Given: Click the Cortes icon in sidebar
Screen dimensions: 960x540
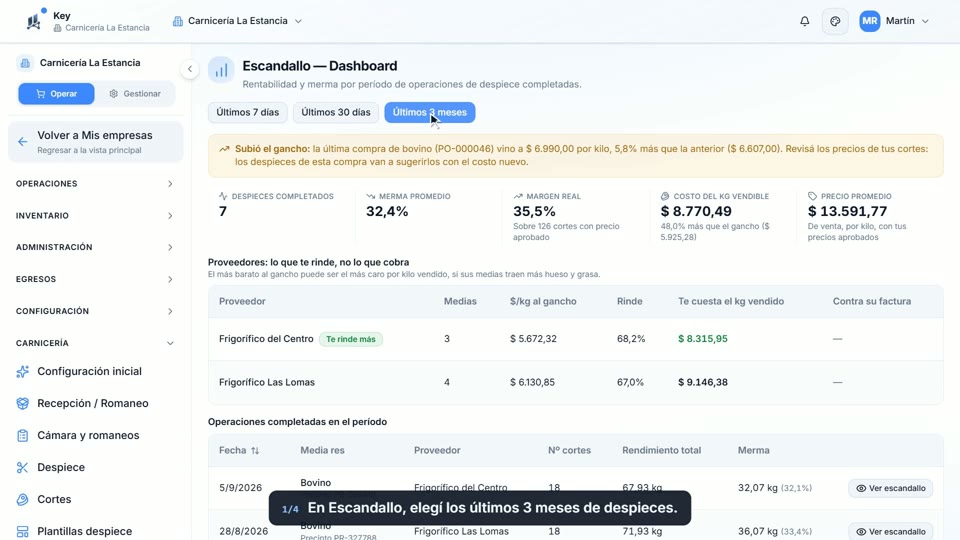Looking at the screenshot, I should (23, 499).
